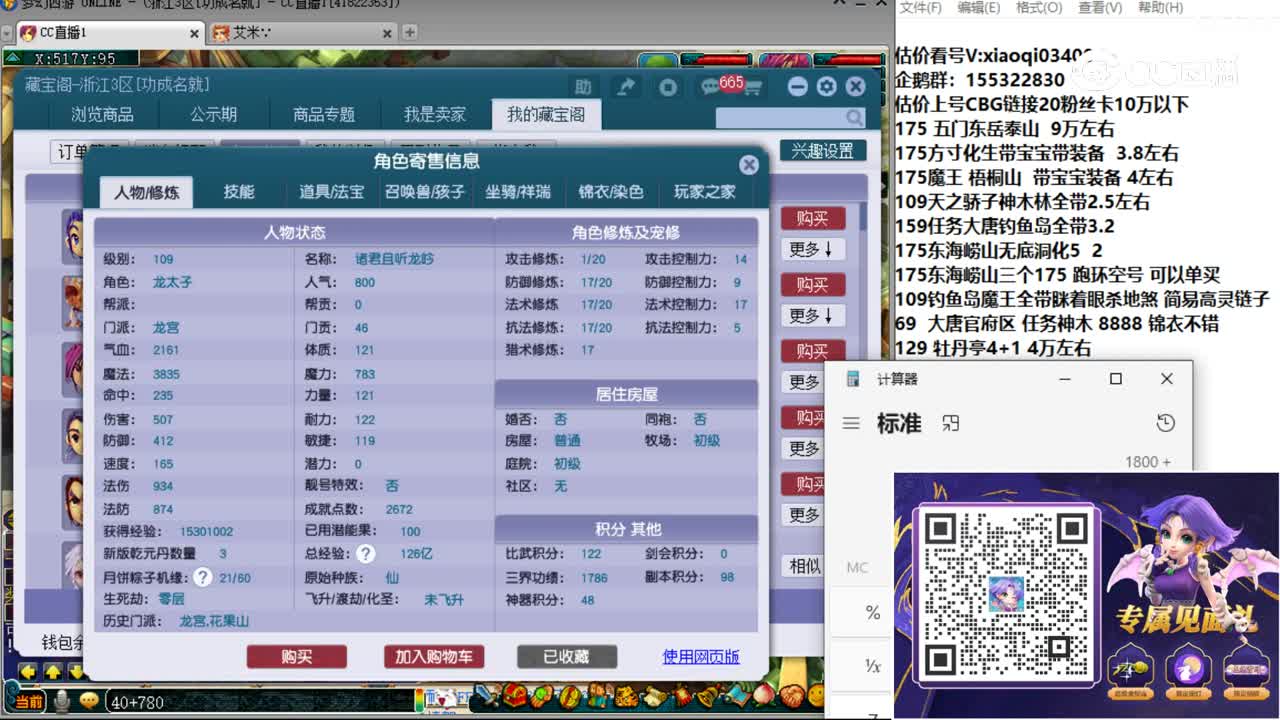Click the microphone icon in the chat bar

pyautogui.click(x=60, y=701)
